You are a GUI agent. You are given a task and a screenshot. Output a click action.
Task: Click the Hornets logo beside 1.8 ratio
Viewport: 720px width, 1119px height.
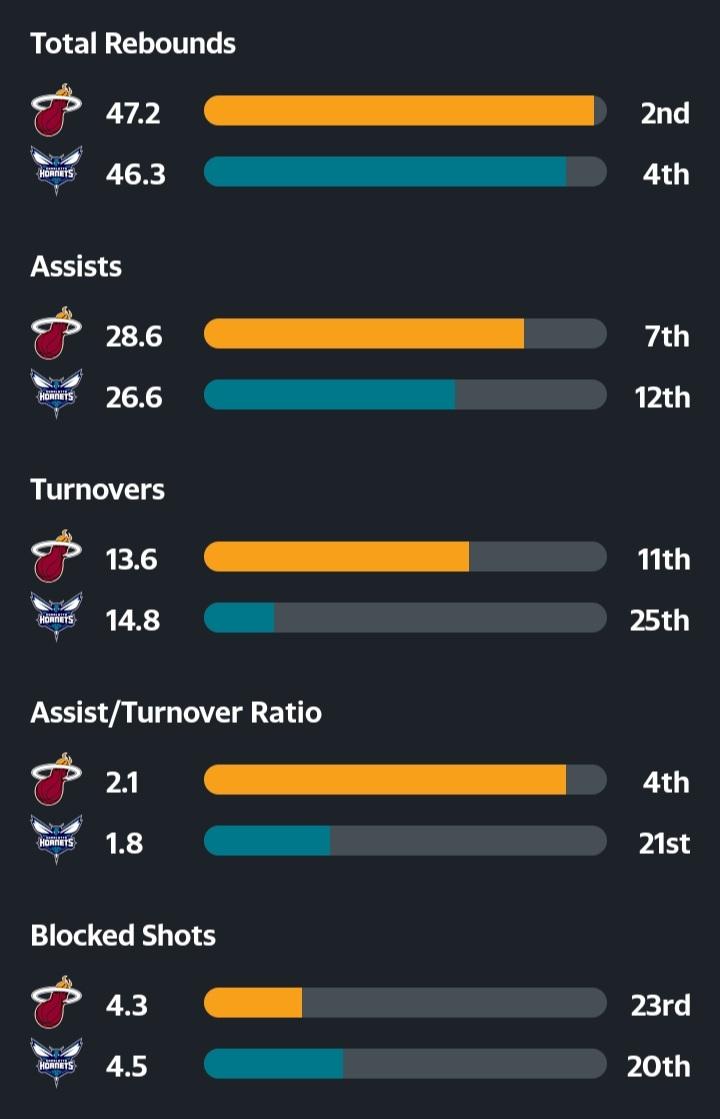tap(56, 841)
